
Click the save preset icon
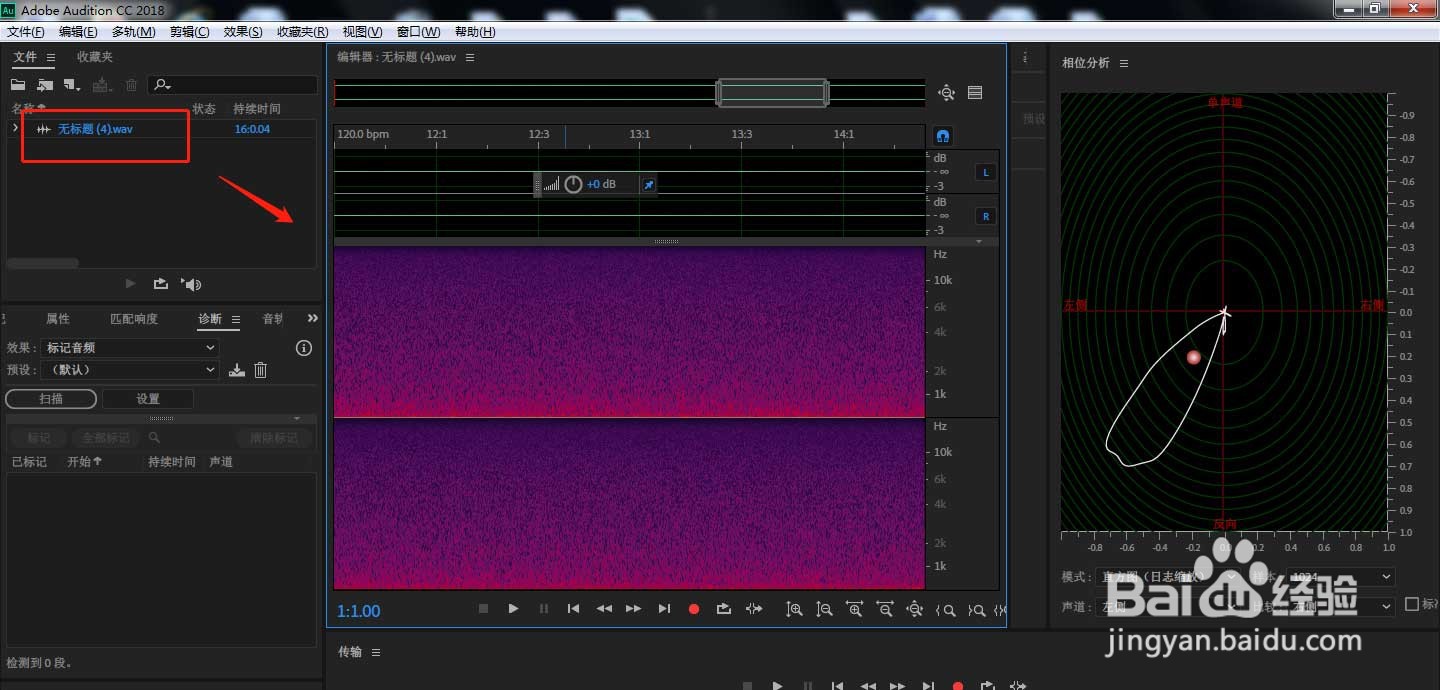[x=237, y=370]
